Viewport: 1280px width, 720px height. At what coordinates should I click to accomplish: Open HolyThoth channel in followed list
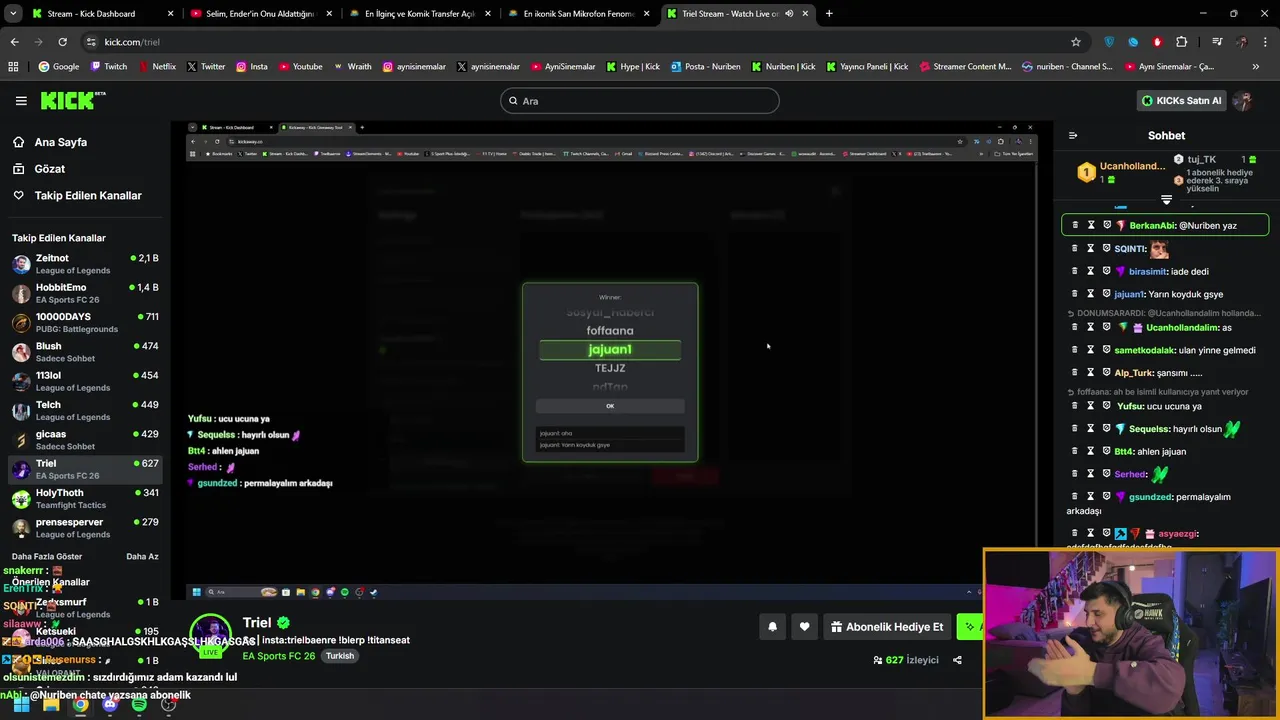click(85, 498)
